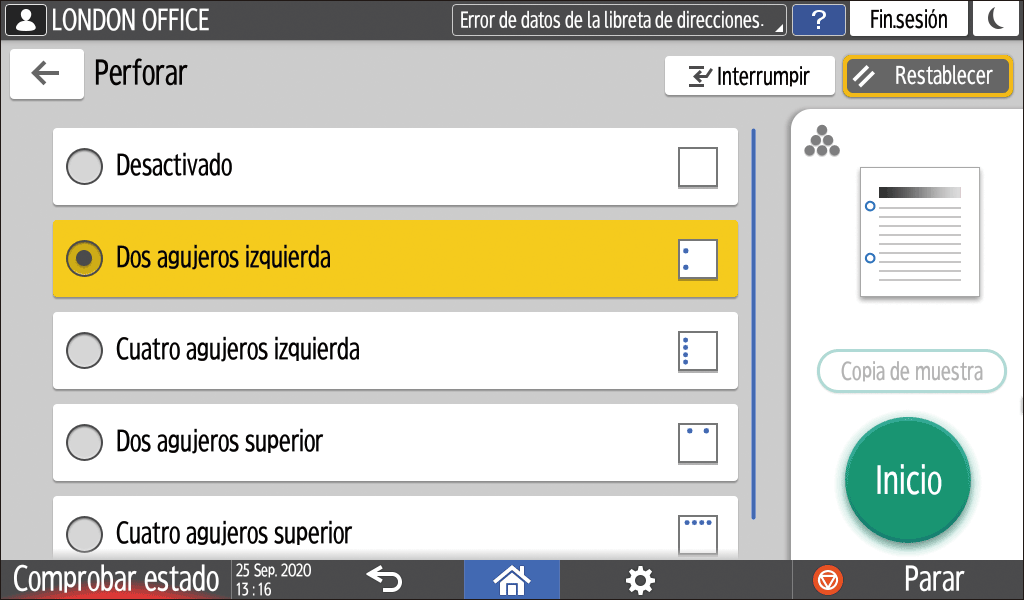This screenshot has height=600, width=1024.
Task: Click the Fin.sesión logout button
Action: 908,20
